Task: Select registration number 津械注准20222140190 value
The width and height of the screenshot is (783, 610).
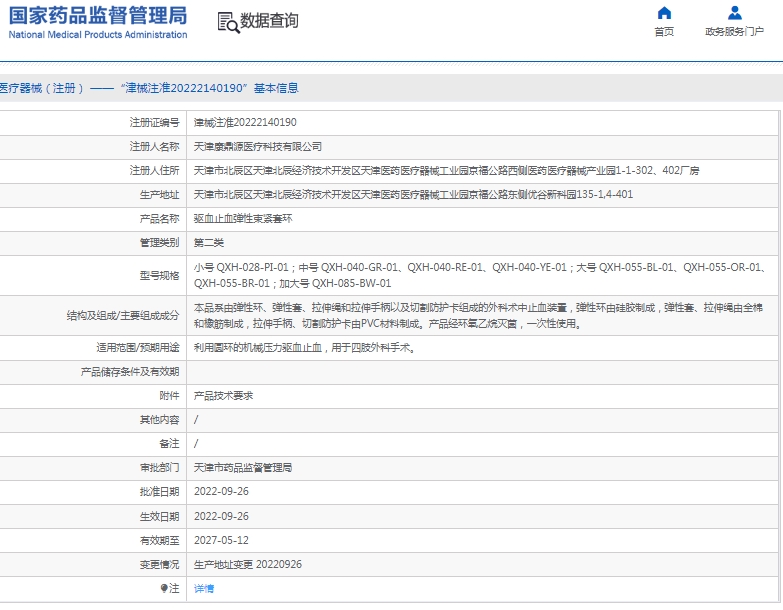Action: click(245, 122)
